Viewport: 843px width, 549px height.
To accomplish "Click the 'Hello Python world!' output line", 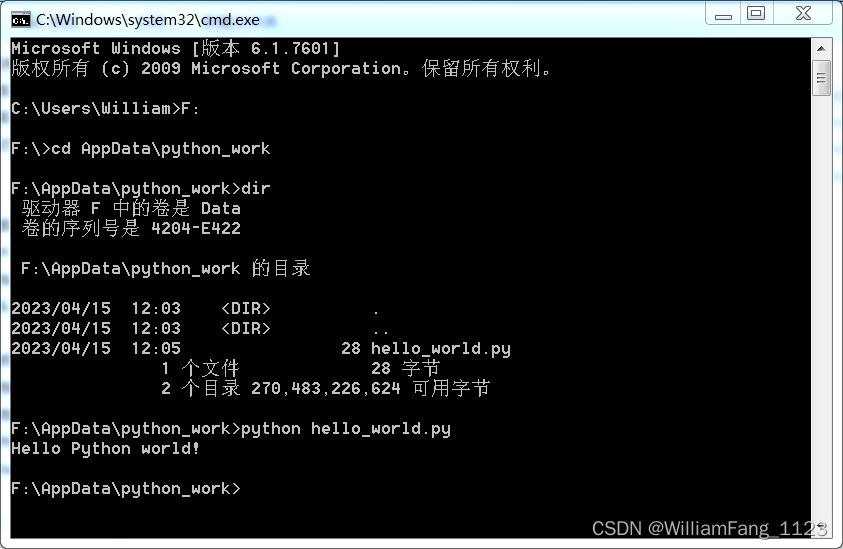I will pyautogui.click(x=105, y=448).
